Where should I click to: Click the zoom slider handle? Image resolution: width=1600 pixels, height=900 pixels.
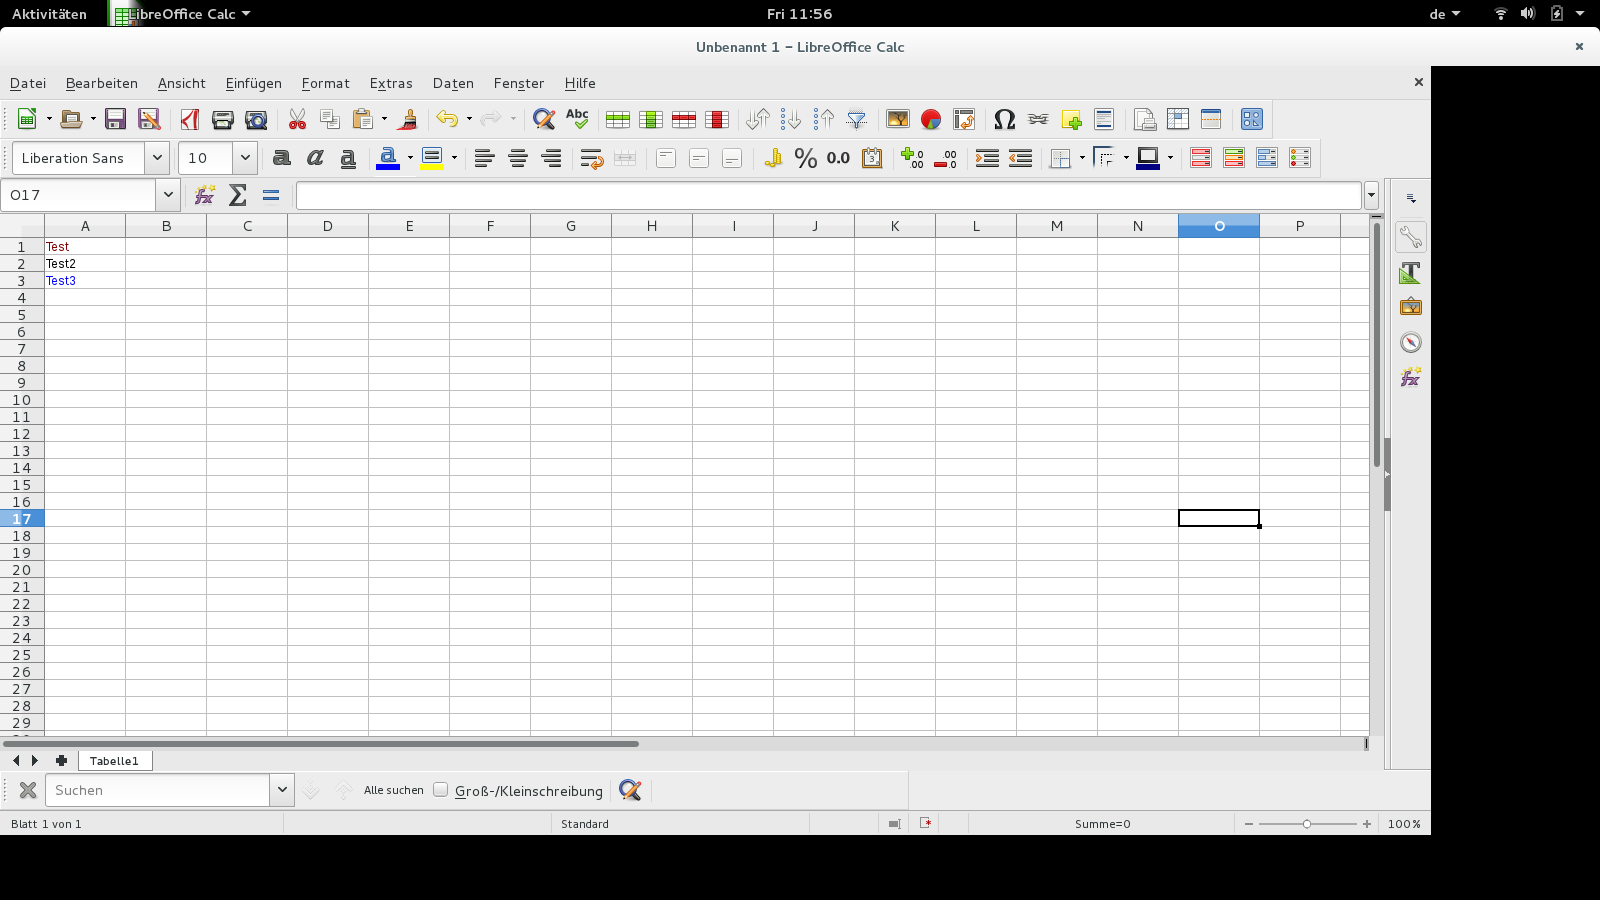1307,824
